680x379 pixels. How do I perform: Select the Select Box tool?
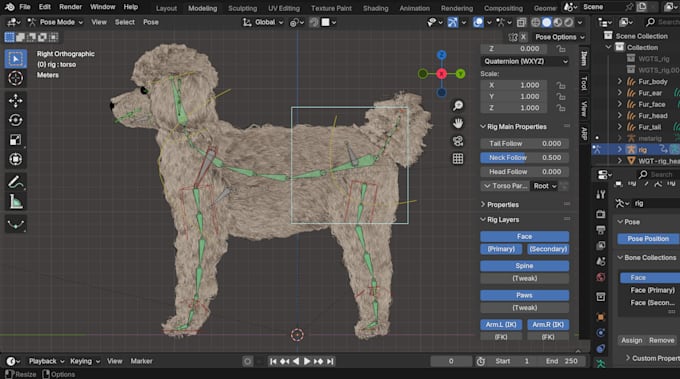point(16,59)
